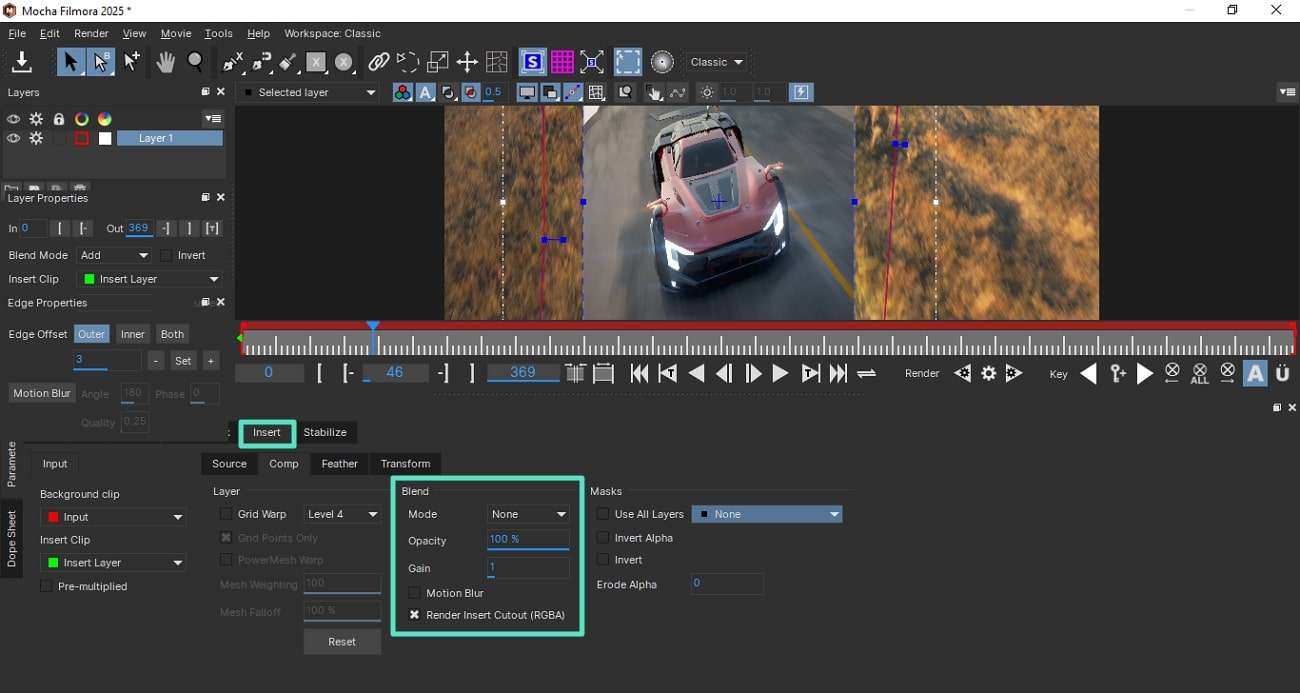Click the lightning bolt icon
This screenshot has height=693, width=1300.
802,93
